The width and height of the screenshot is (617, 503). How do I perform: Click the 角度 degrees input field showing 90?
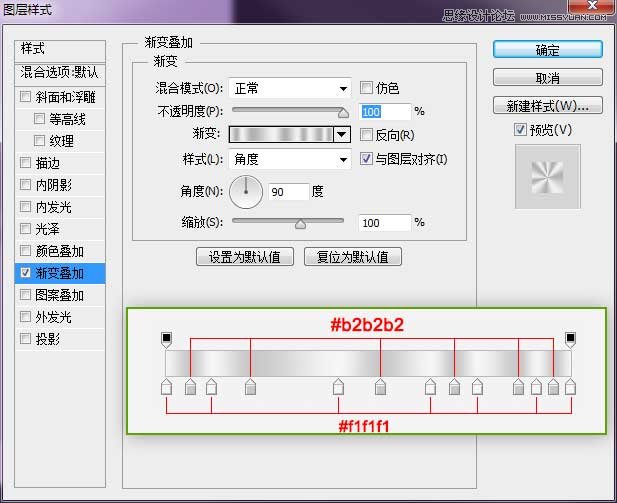(x=289, y=192)
